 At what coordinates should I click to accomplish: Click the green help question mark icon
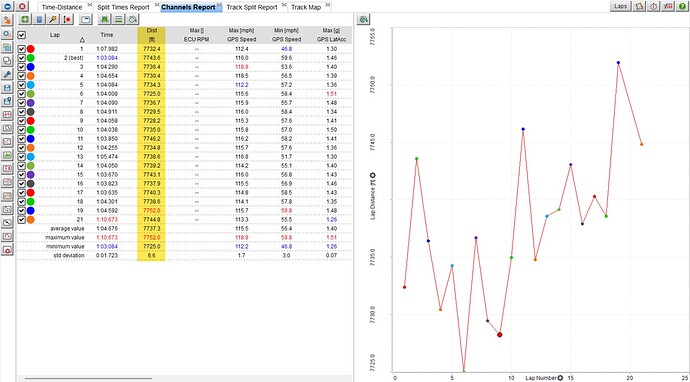coord(682,7)
